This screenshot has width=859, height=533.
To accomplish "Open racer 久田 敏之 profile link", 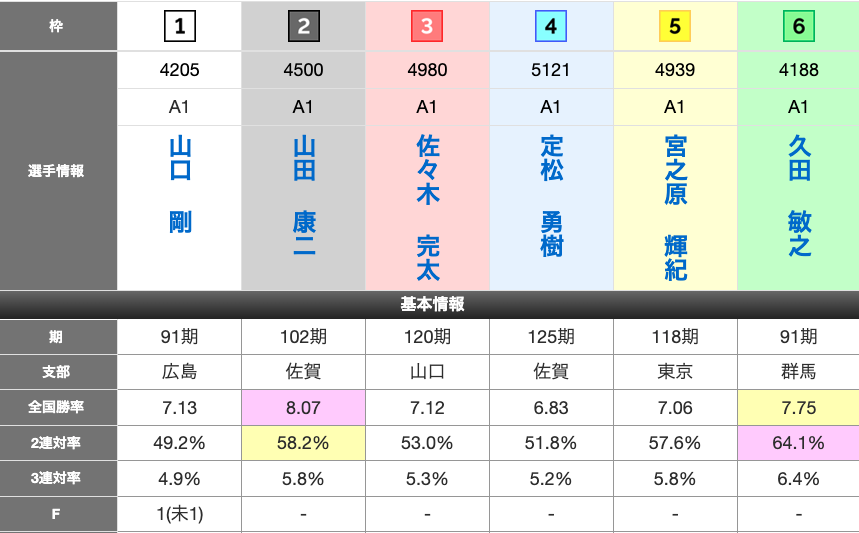I will click(x=799, y=196).
